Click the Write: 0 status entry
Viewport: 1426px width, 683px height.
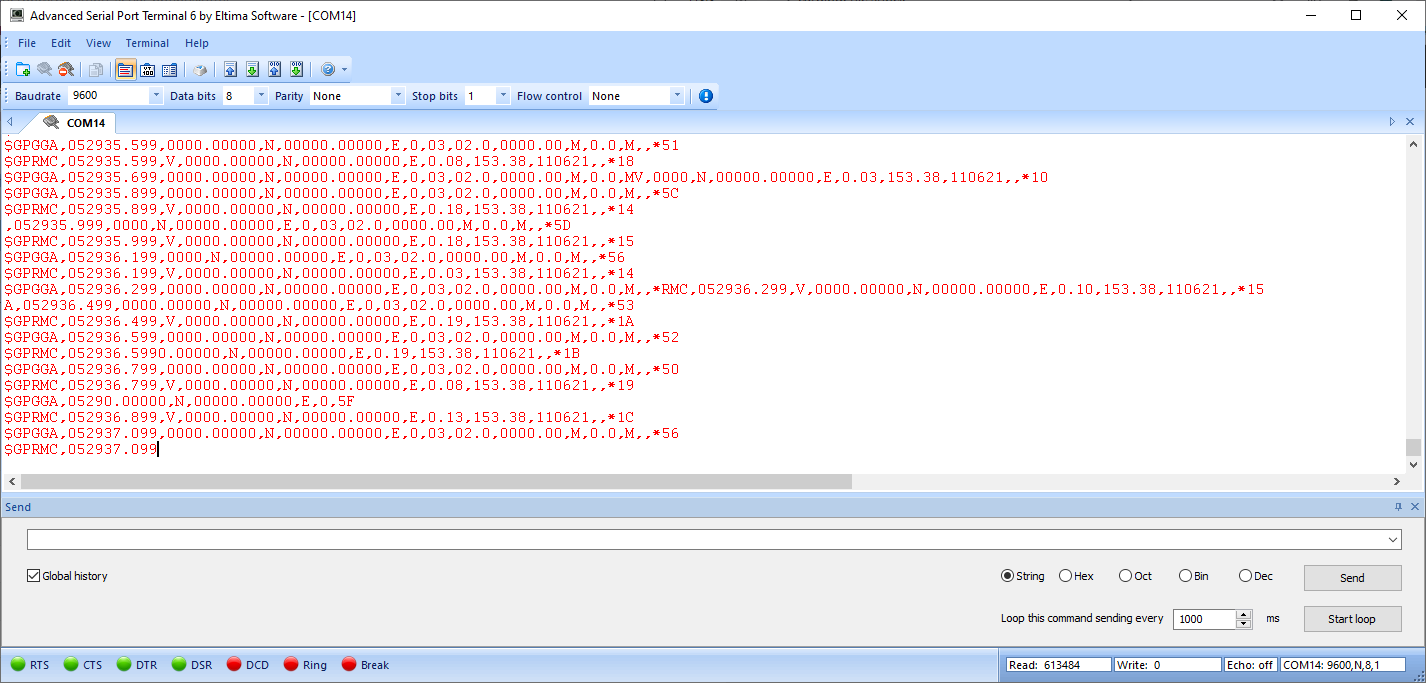(1167, 664)
